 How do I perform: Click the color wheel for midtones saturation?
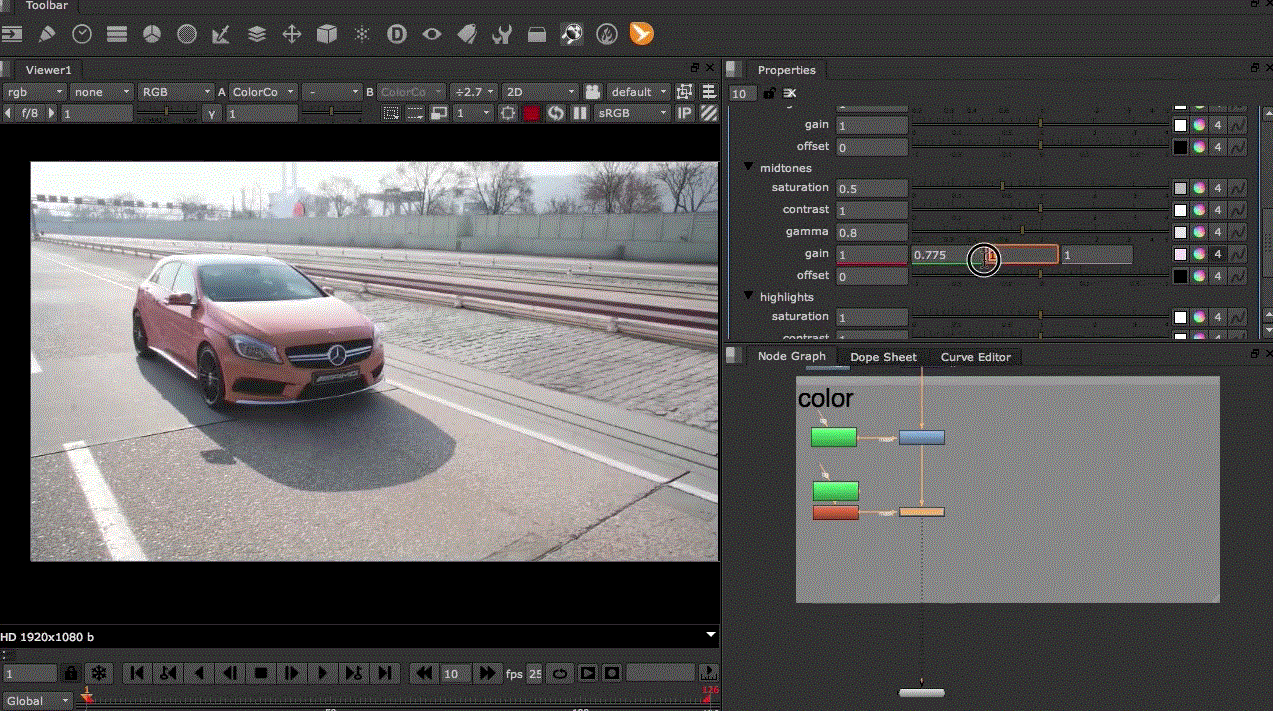pyautogui.click(x=1199, y=188)
